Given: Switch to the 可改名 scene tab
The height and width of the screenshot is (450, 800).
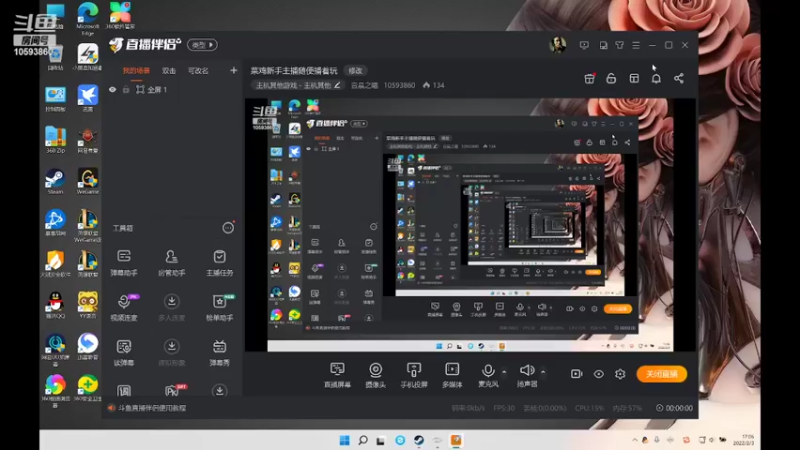Looking at the screenshot, I should 198,71.
